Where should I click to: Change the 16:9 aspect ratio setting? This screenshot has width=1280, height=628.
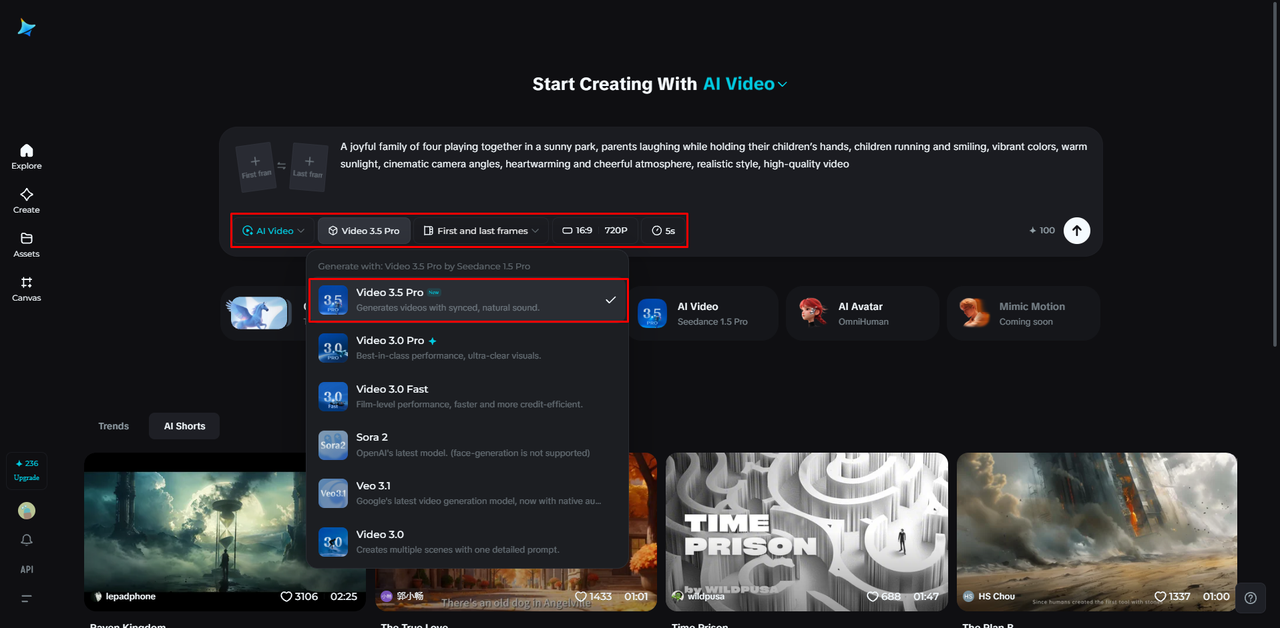tap(577, 231)
